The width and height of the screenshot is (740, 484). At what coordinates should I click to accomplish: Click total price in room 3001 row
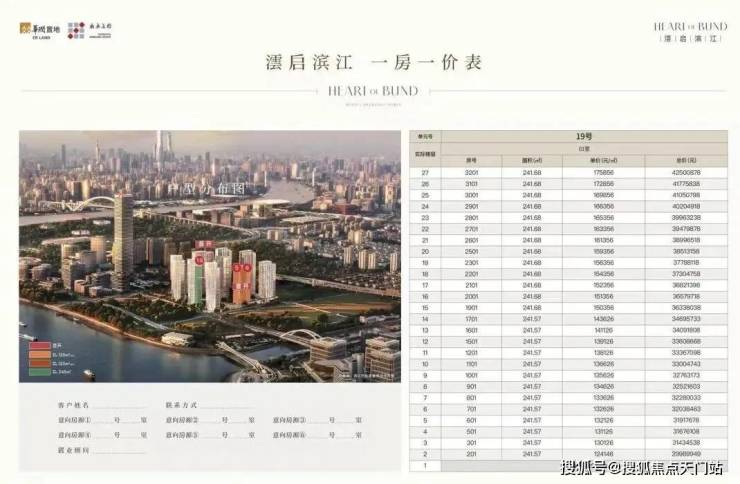tap(686, 195)
